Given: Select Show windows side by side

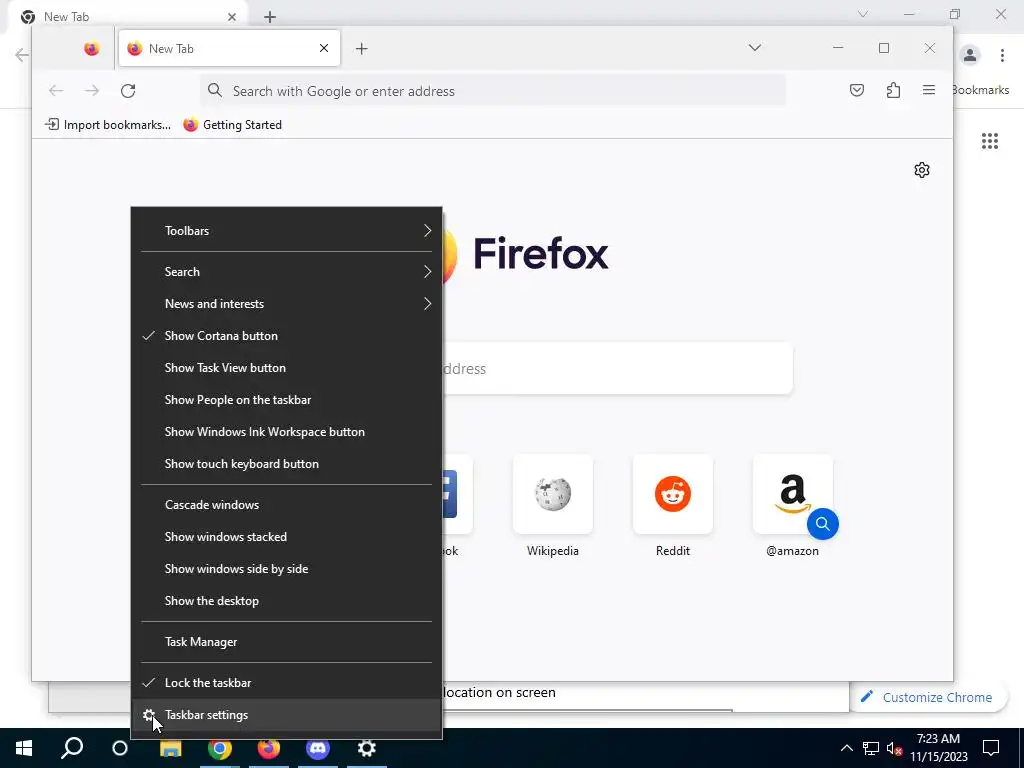Looking at the screenshot, I should [x=287, y=569].
